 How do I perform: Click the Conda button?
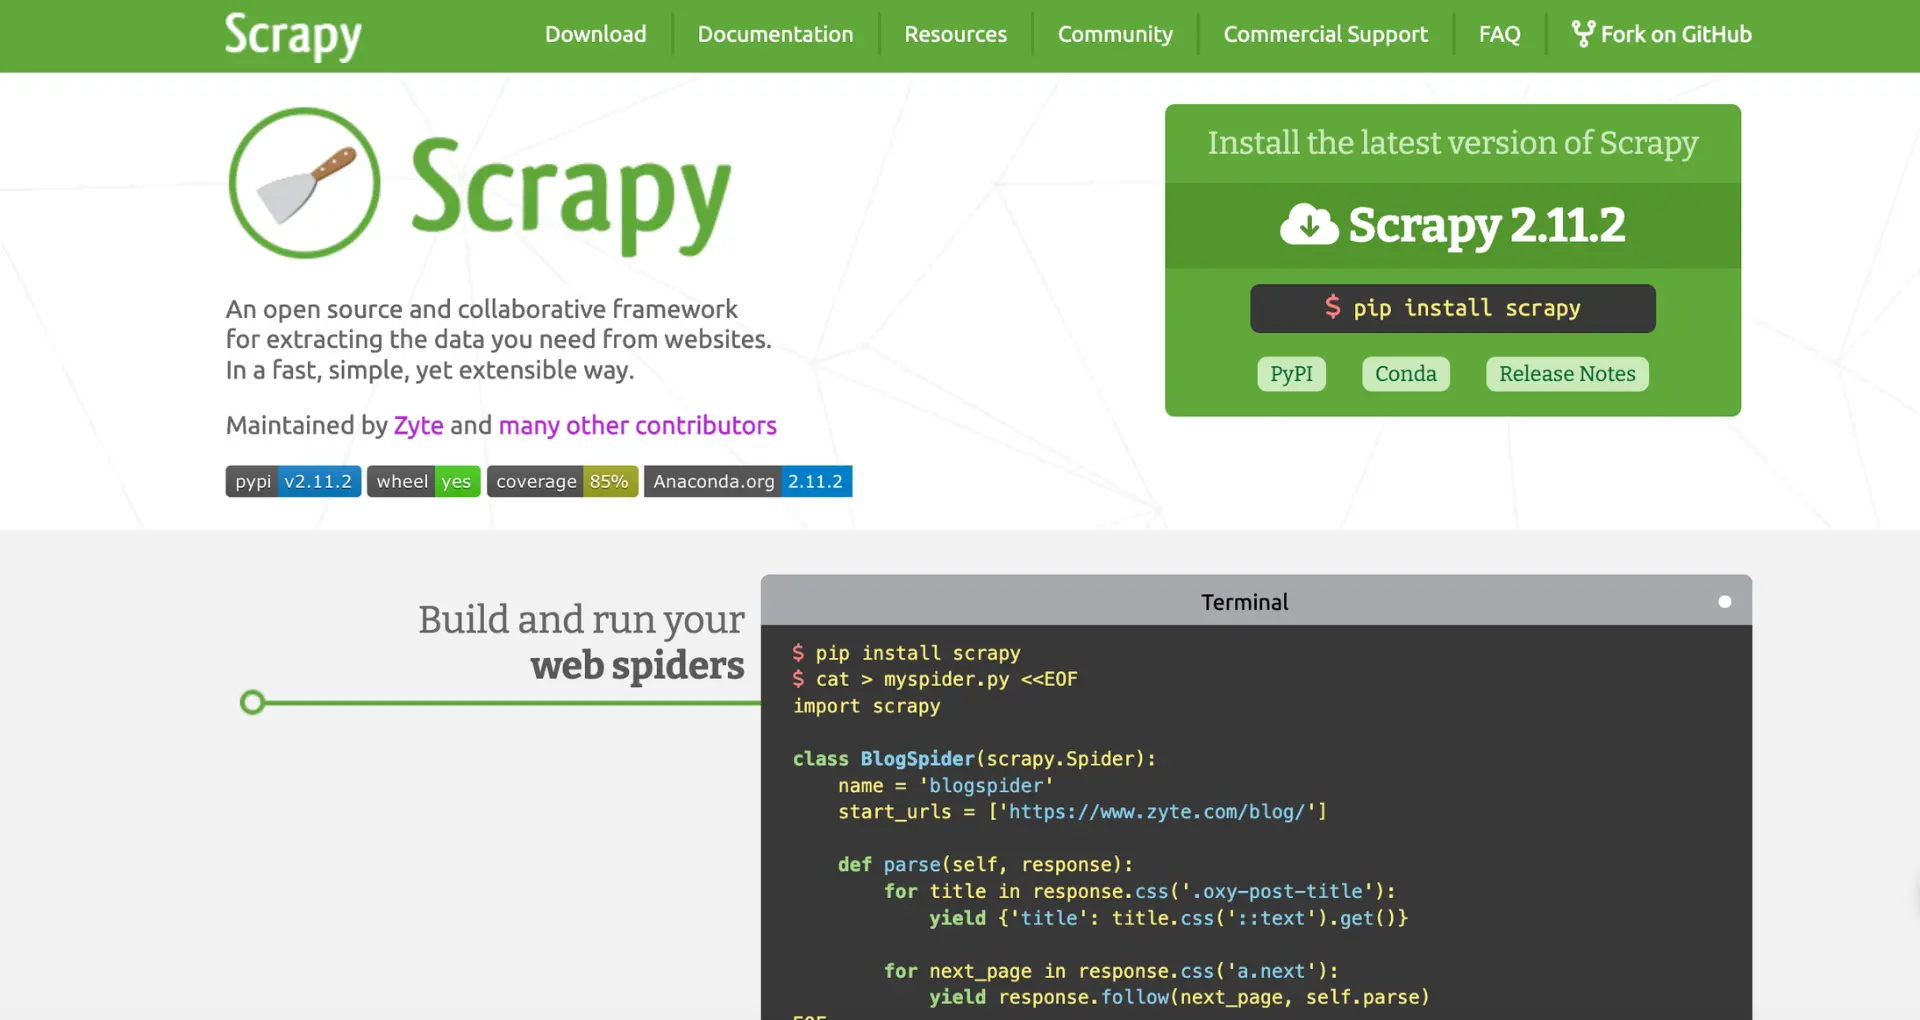click(x=1405, y=374)
